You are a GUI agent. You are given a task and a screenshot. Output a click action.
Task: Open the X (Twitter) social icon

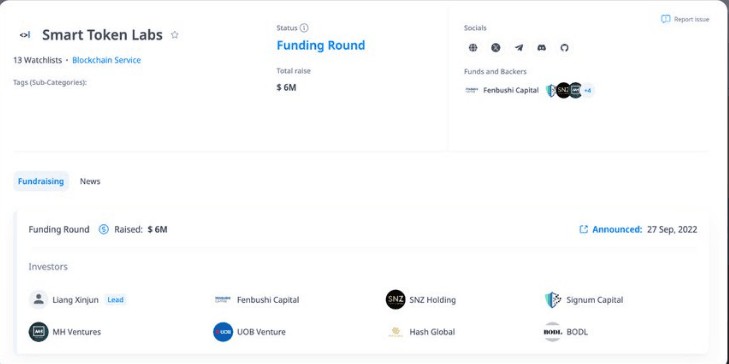(x=496, y=47)
